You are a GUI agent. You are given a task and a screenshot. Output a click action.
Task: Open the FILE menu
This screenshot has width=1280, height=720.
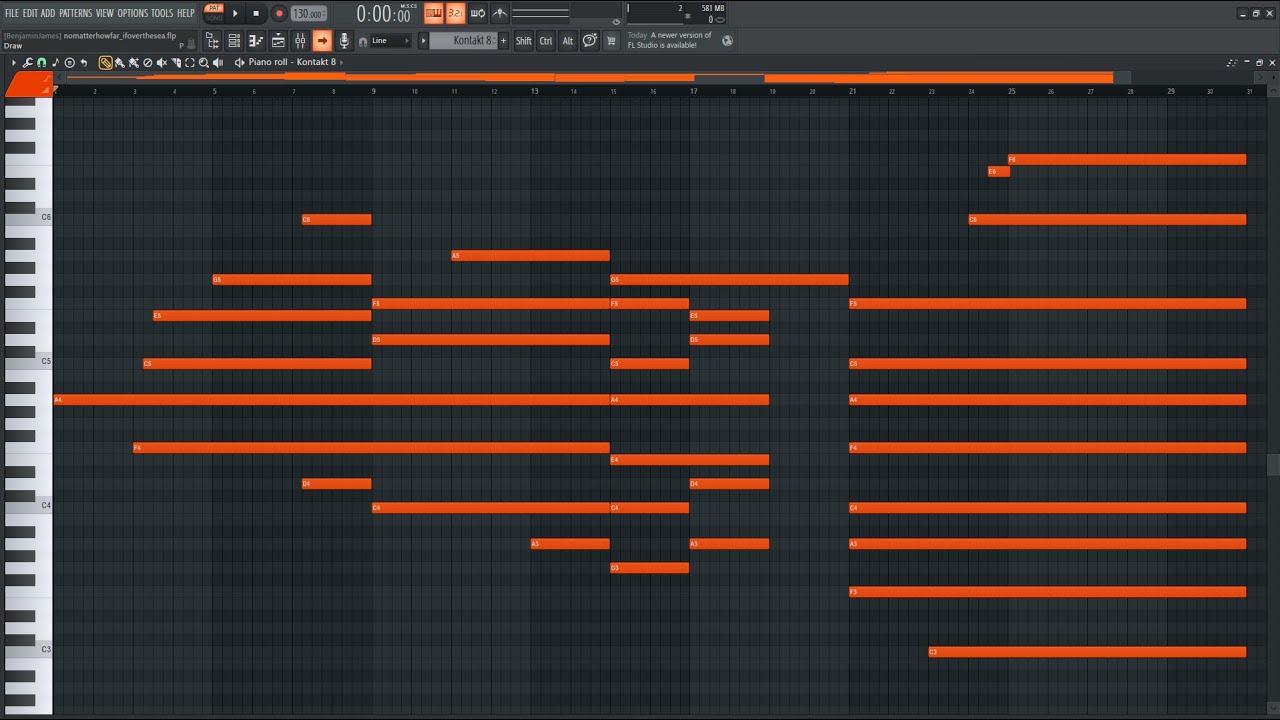click(12, 13)
